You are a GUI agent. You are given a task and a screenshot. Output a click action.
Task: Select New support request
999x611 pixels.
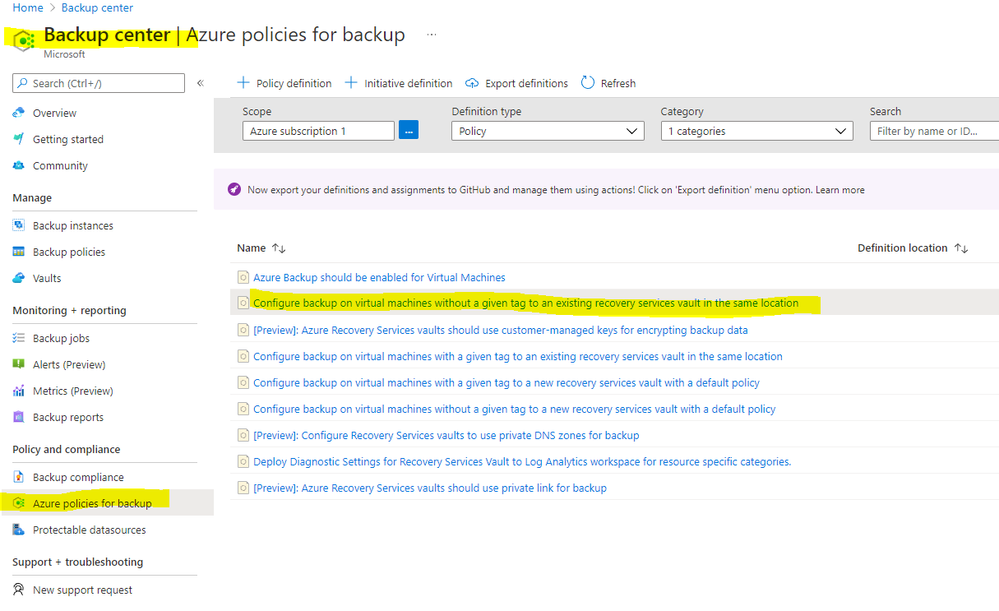point(82,590)
